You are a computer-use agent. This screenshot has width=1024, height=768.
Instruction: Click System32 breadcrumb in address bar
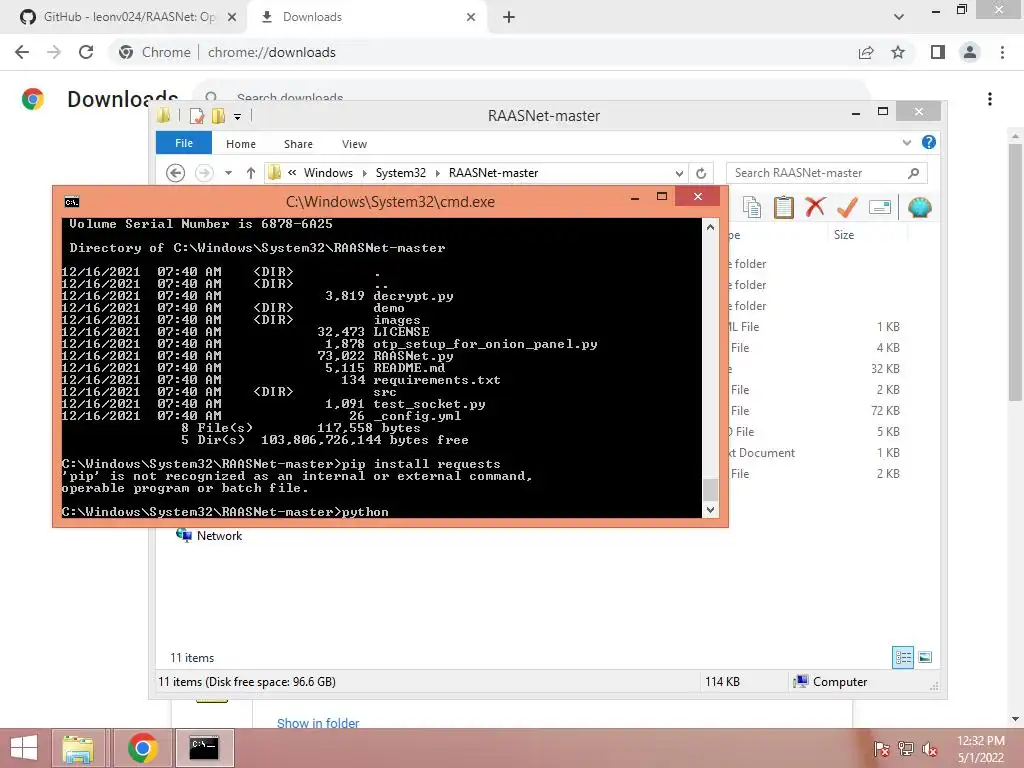[x=400, y=173]
